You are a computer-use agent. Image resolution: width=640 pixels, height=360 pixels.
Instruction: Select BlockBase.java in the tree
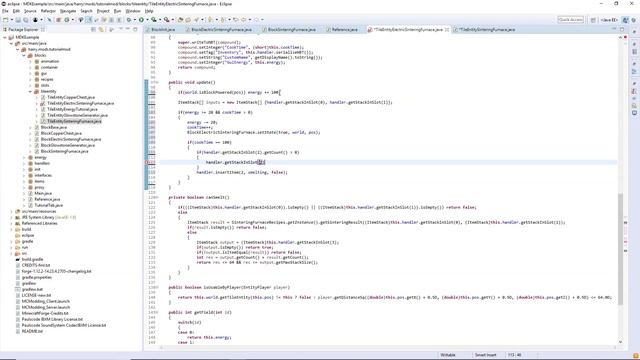point(53,127)
